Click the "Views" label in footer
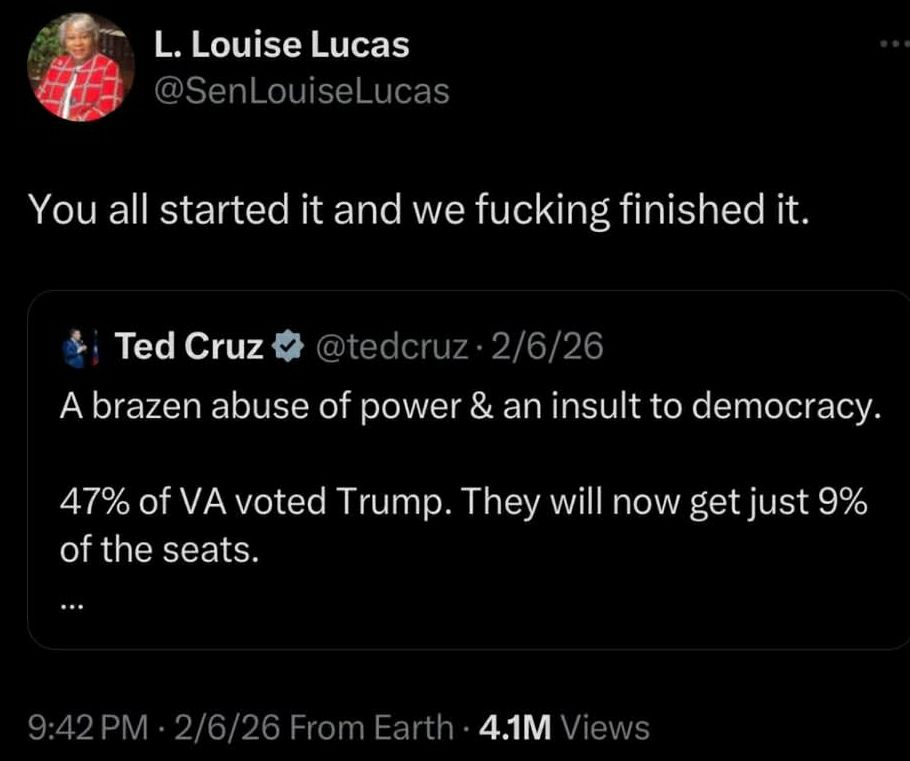The height and width of the screenshot is (761, 910). [x=606, y=728]
